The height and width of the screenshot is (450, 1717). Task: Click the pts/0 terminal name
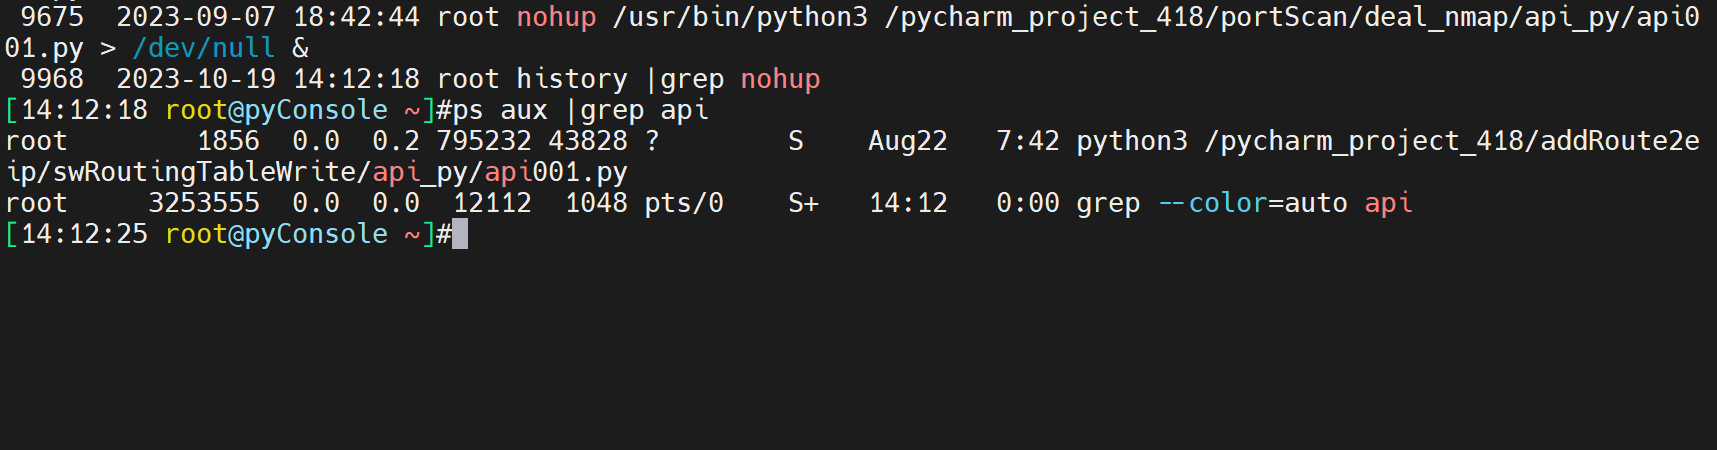click(684, 203)
